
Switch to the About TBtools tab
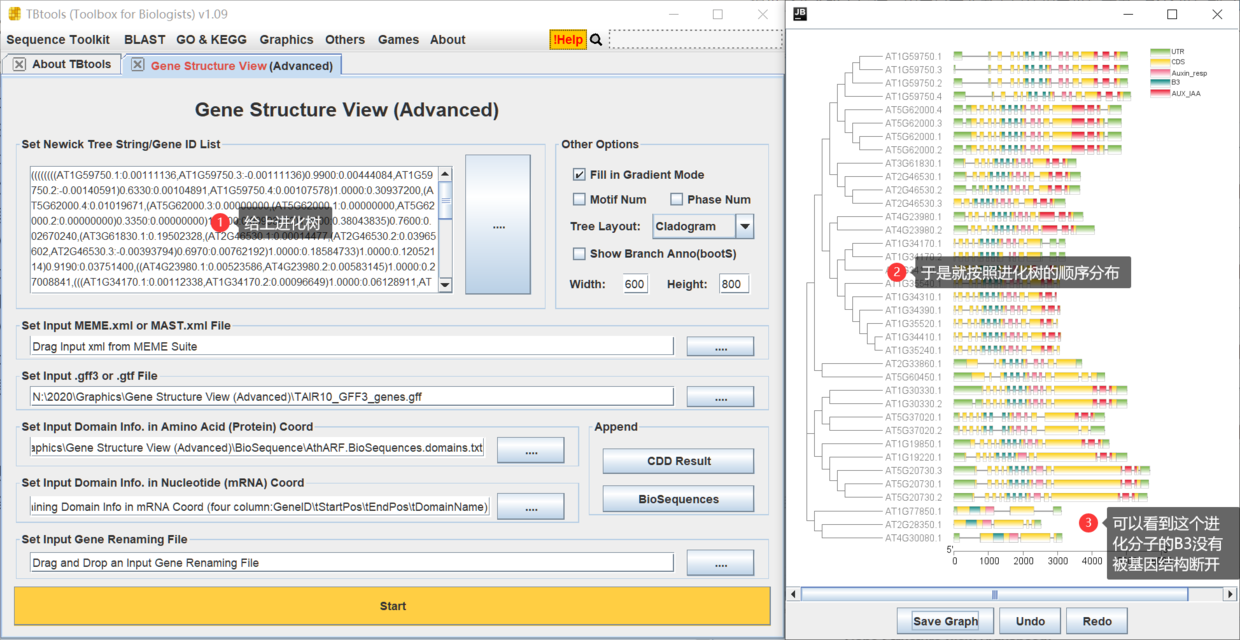(x=71, y=65)
